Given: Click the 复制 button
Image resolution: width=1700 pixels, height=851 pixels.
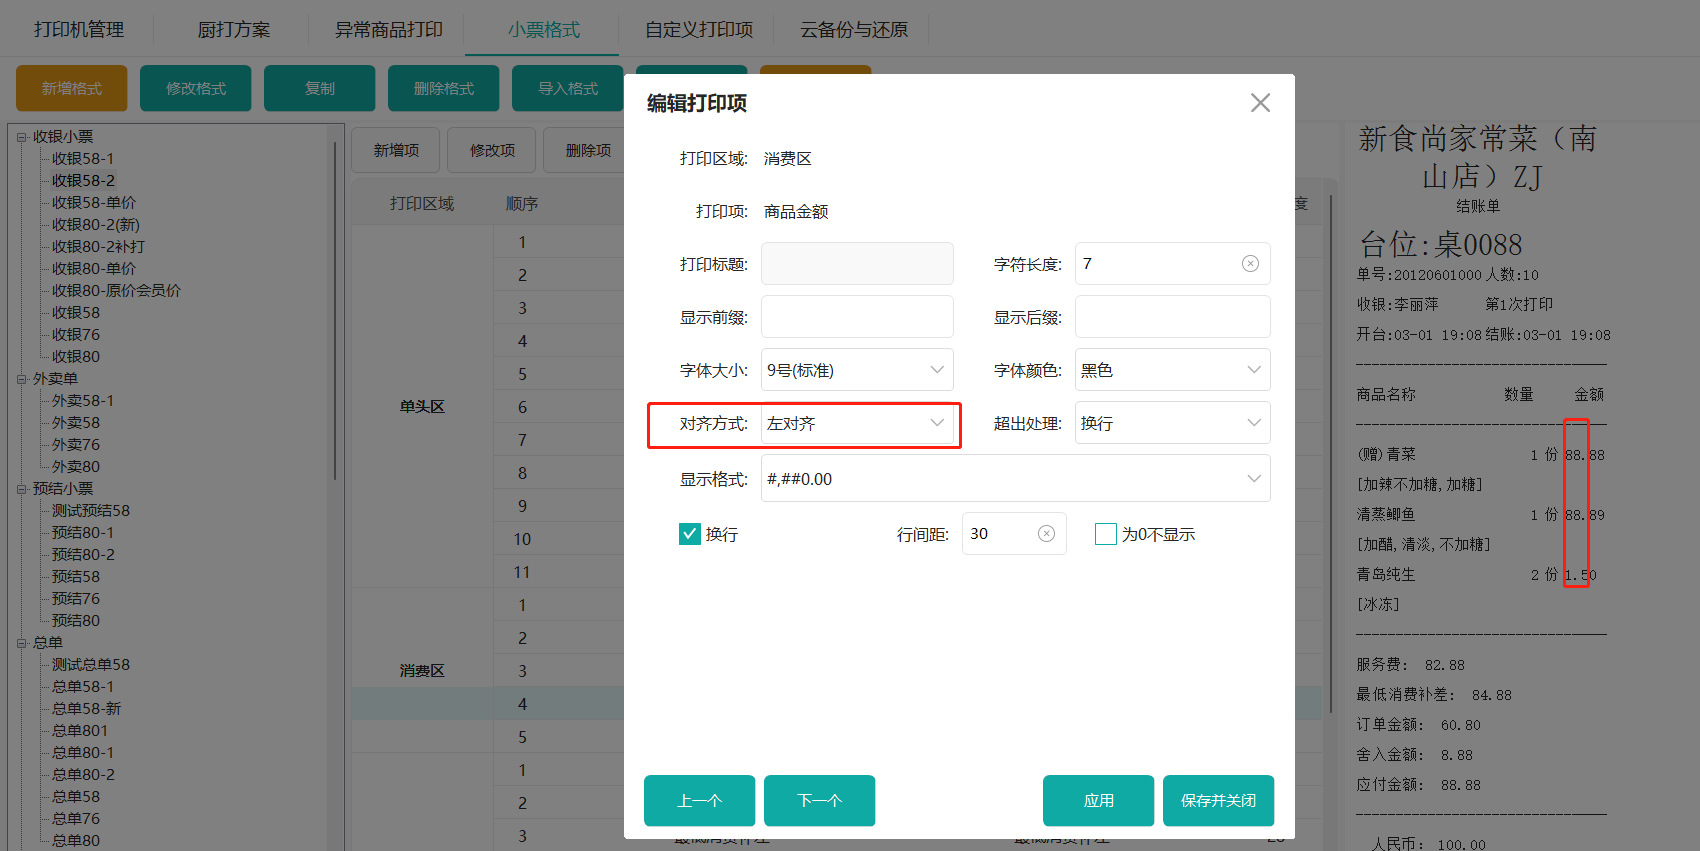Looking at the screenshot, I should click(x=320, y=88).
